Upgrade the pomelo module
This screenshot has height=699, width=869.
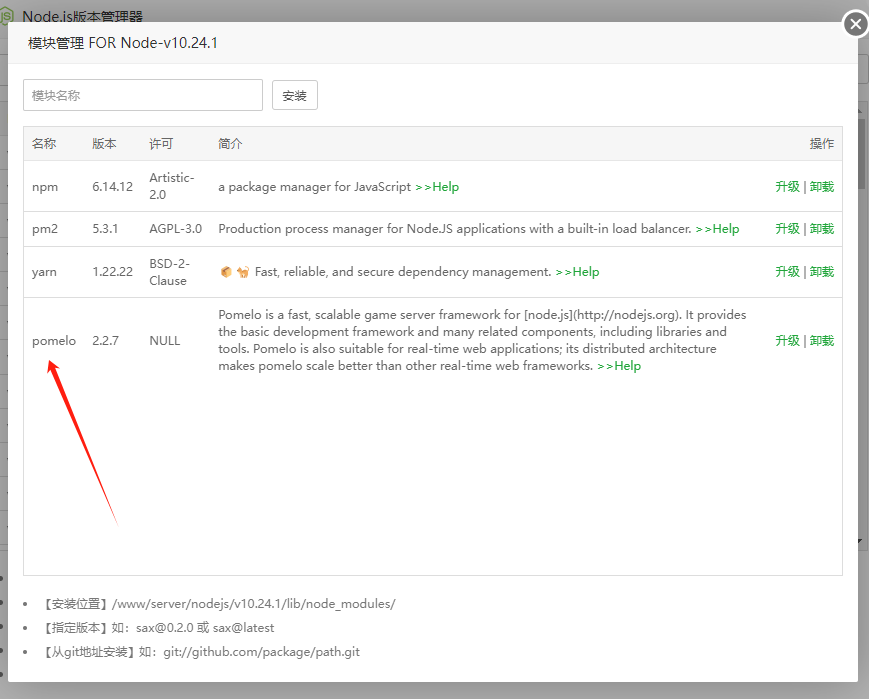tap(788, 341)
